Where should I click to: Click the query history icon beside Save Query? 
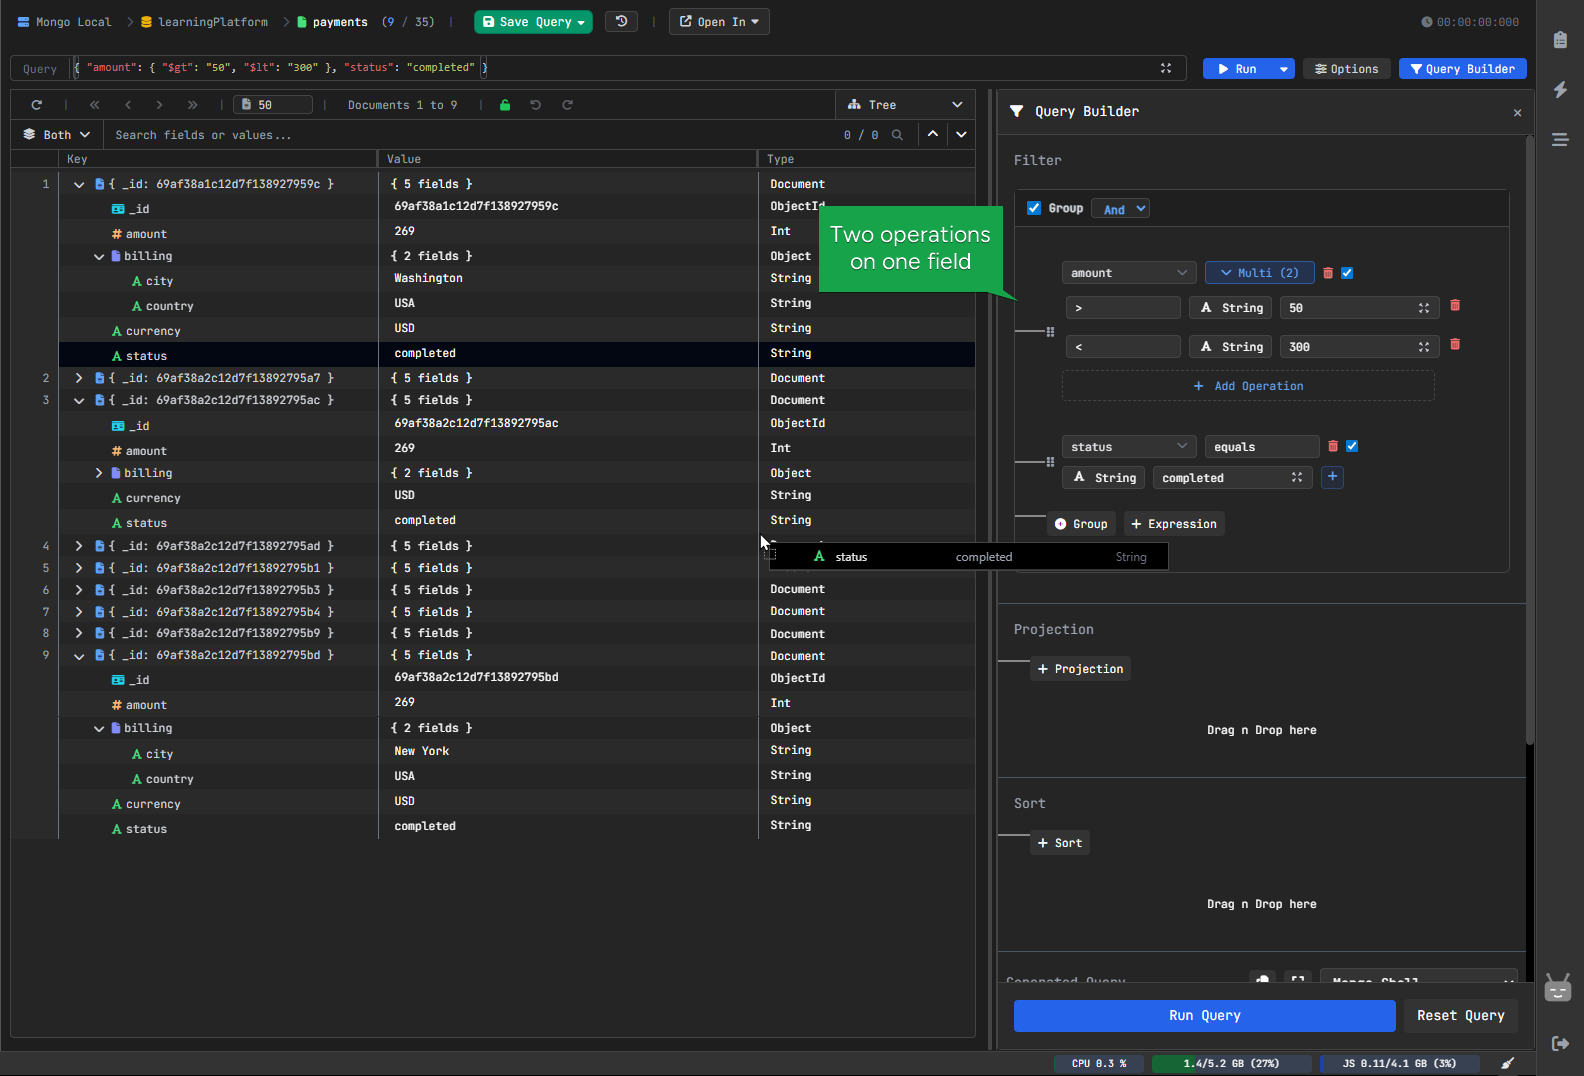(621, 21)
